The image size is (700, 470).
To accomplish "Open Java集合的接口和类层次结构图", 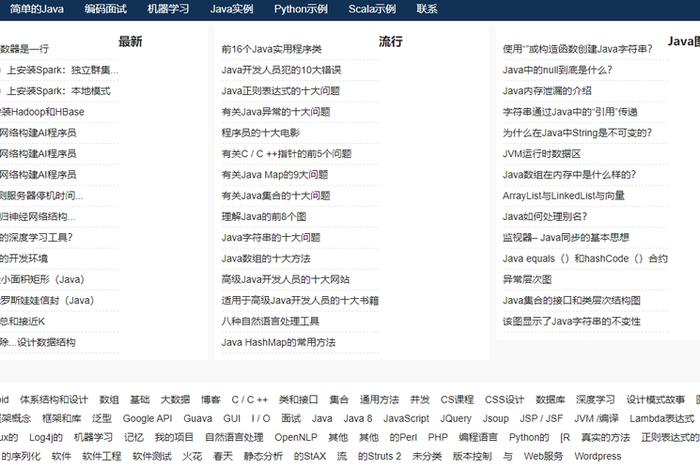I will [571, 301].
